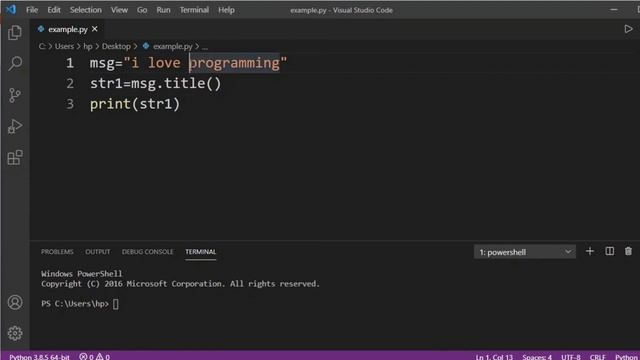Open the File menu
The height and width of the screenshot is (360, 640).
tap(32, 10)
